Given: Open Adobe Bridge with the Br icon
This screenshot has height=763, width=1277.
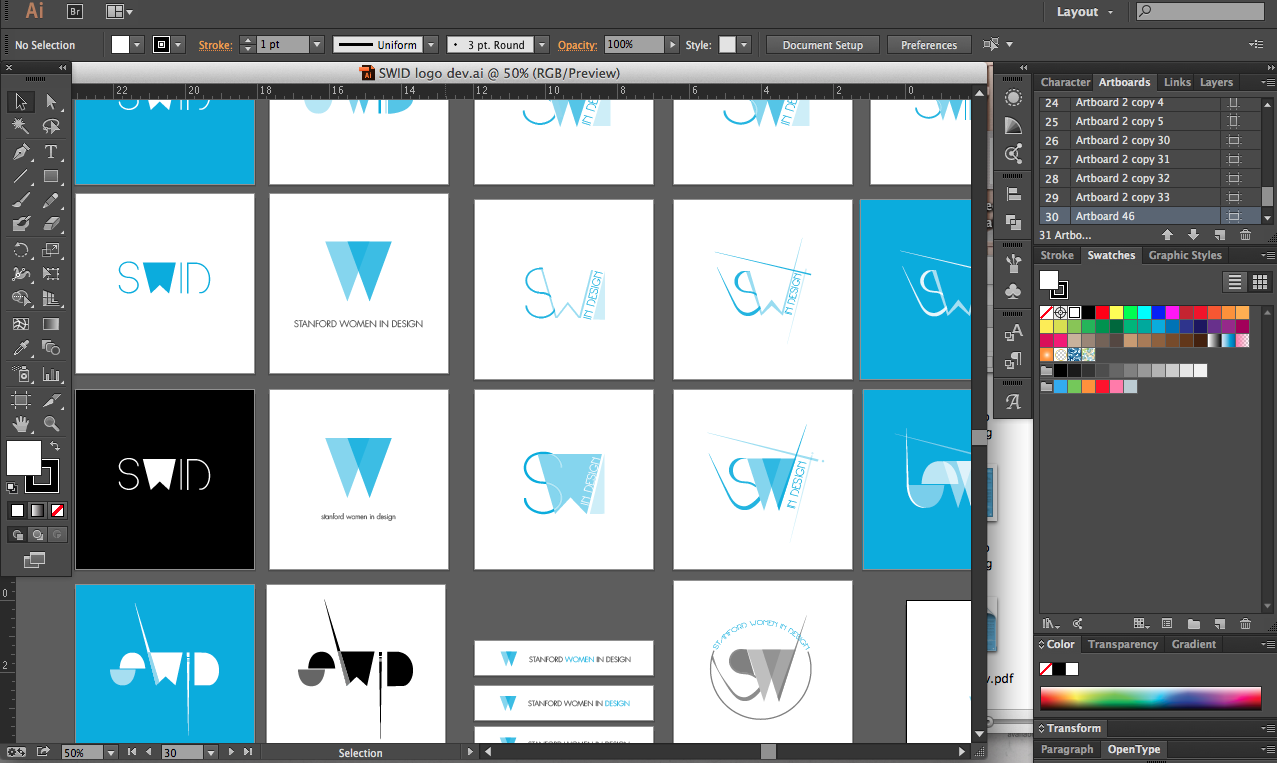Looking at the screenshot, I should 75,11.
